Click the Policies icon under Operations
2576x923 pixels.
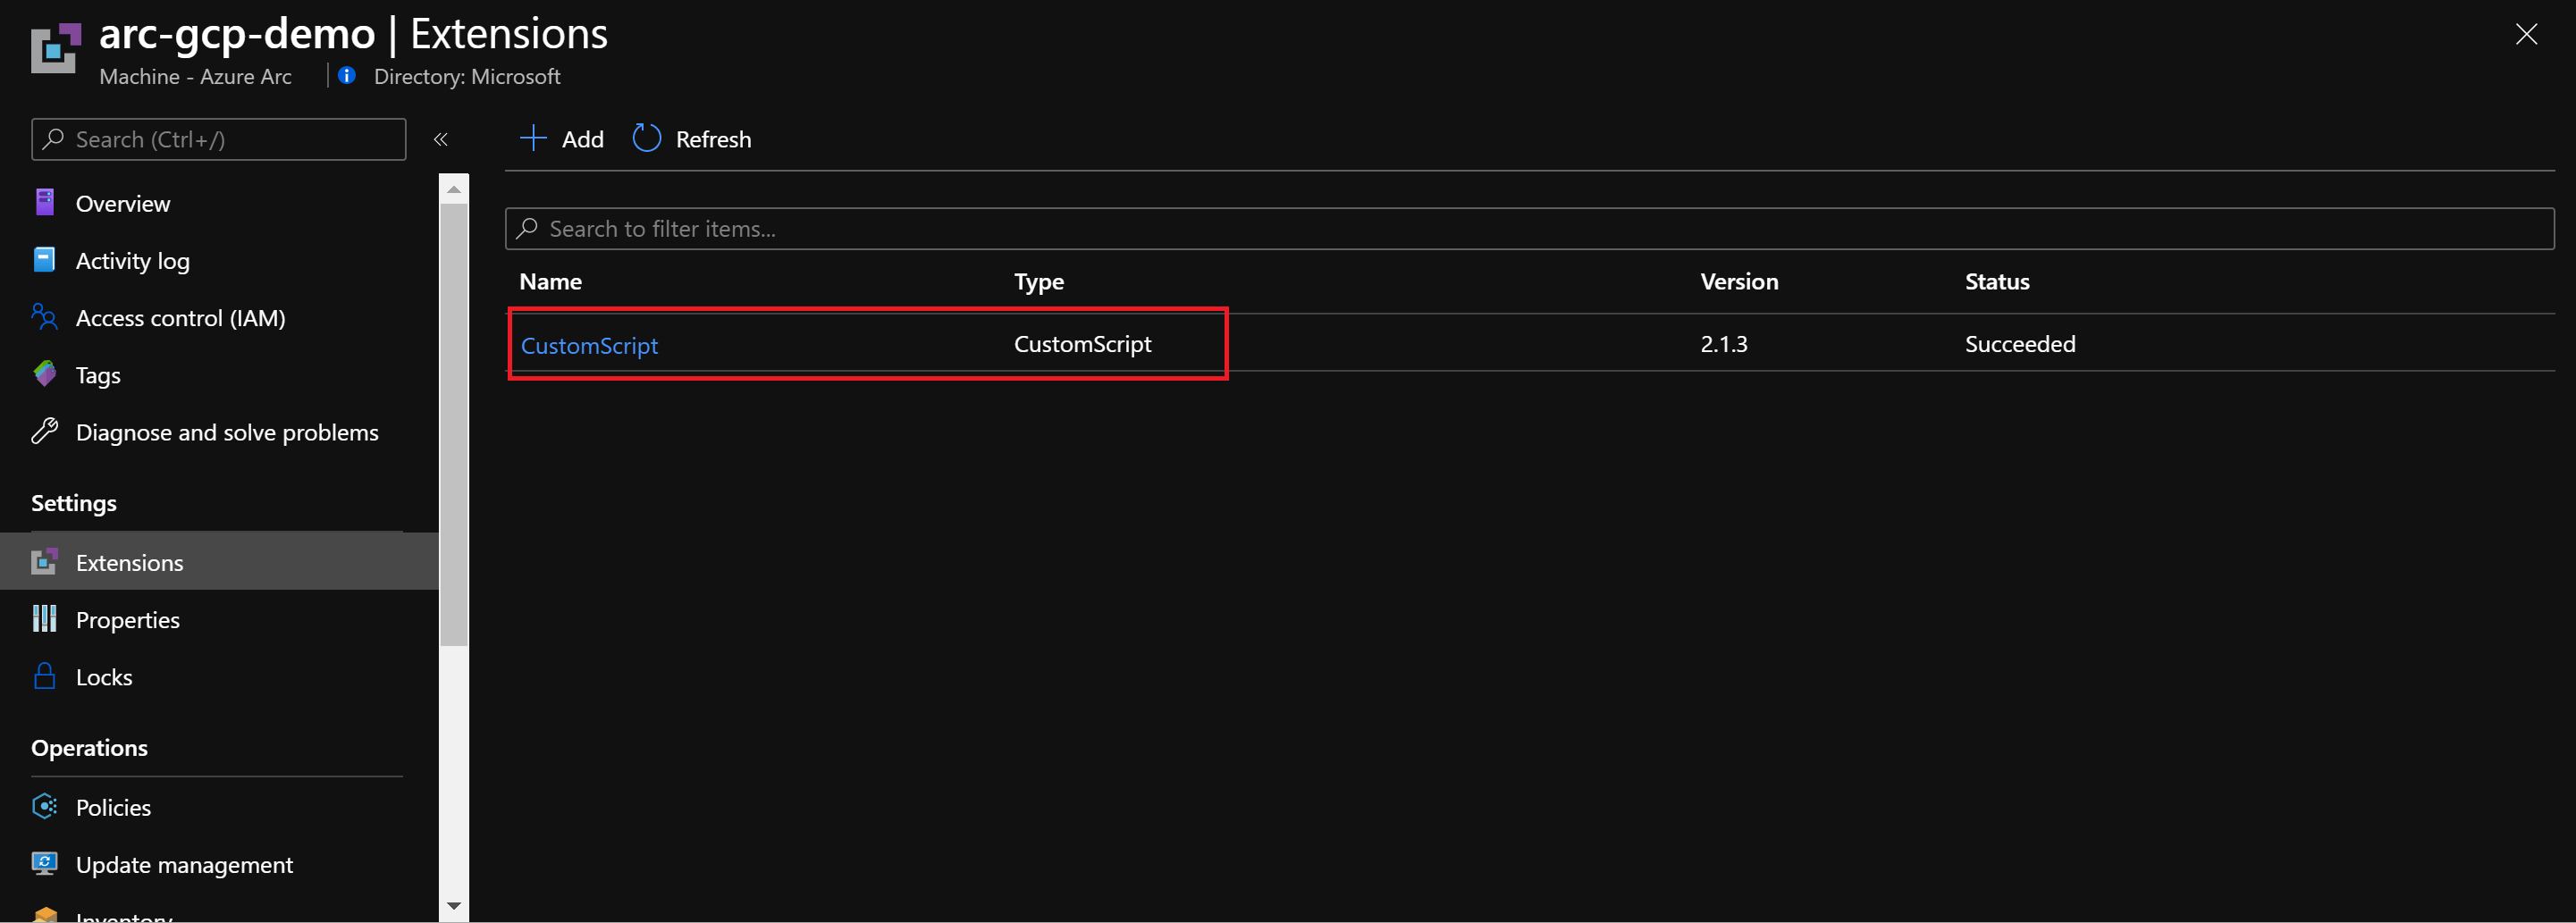point(44,806)
